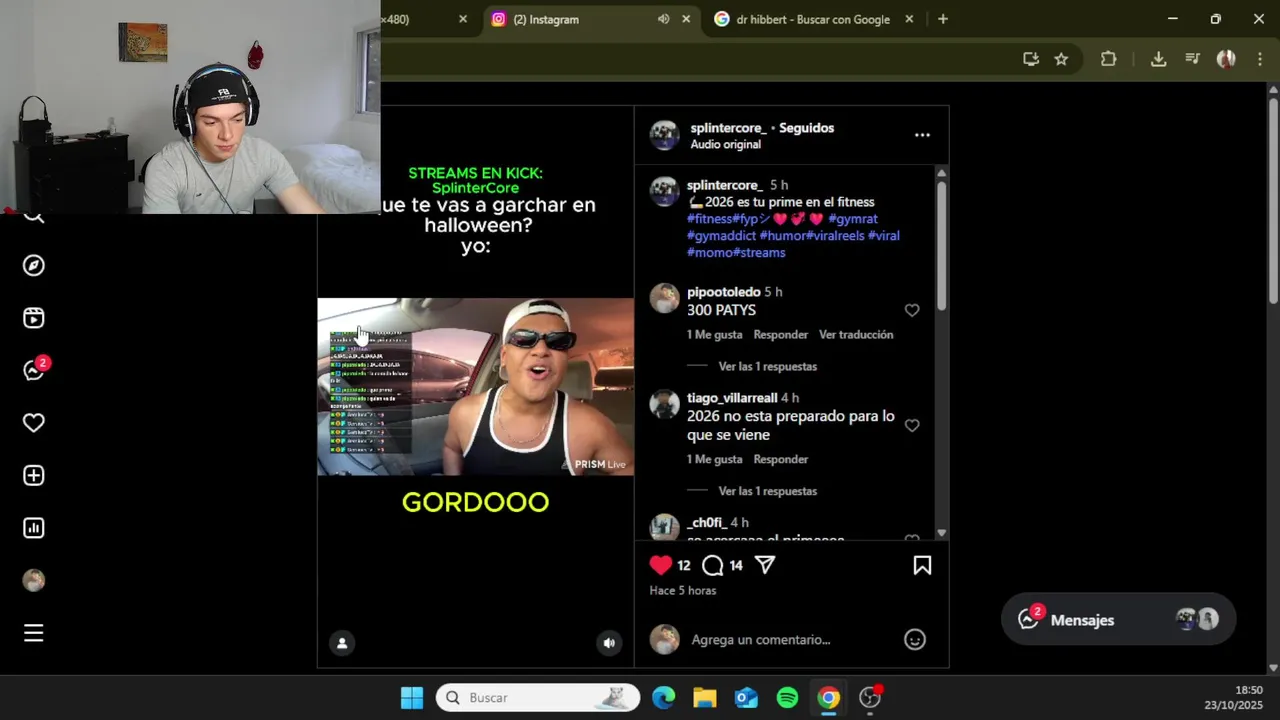
Task: Click Audio original link
Action: (x=725, y=145)
